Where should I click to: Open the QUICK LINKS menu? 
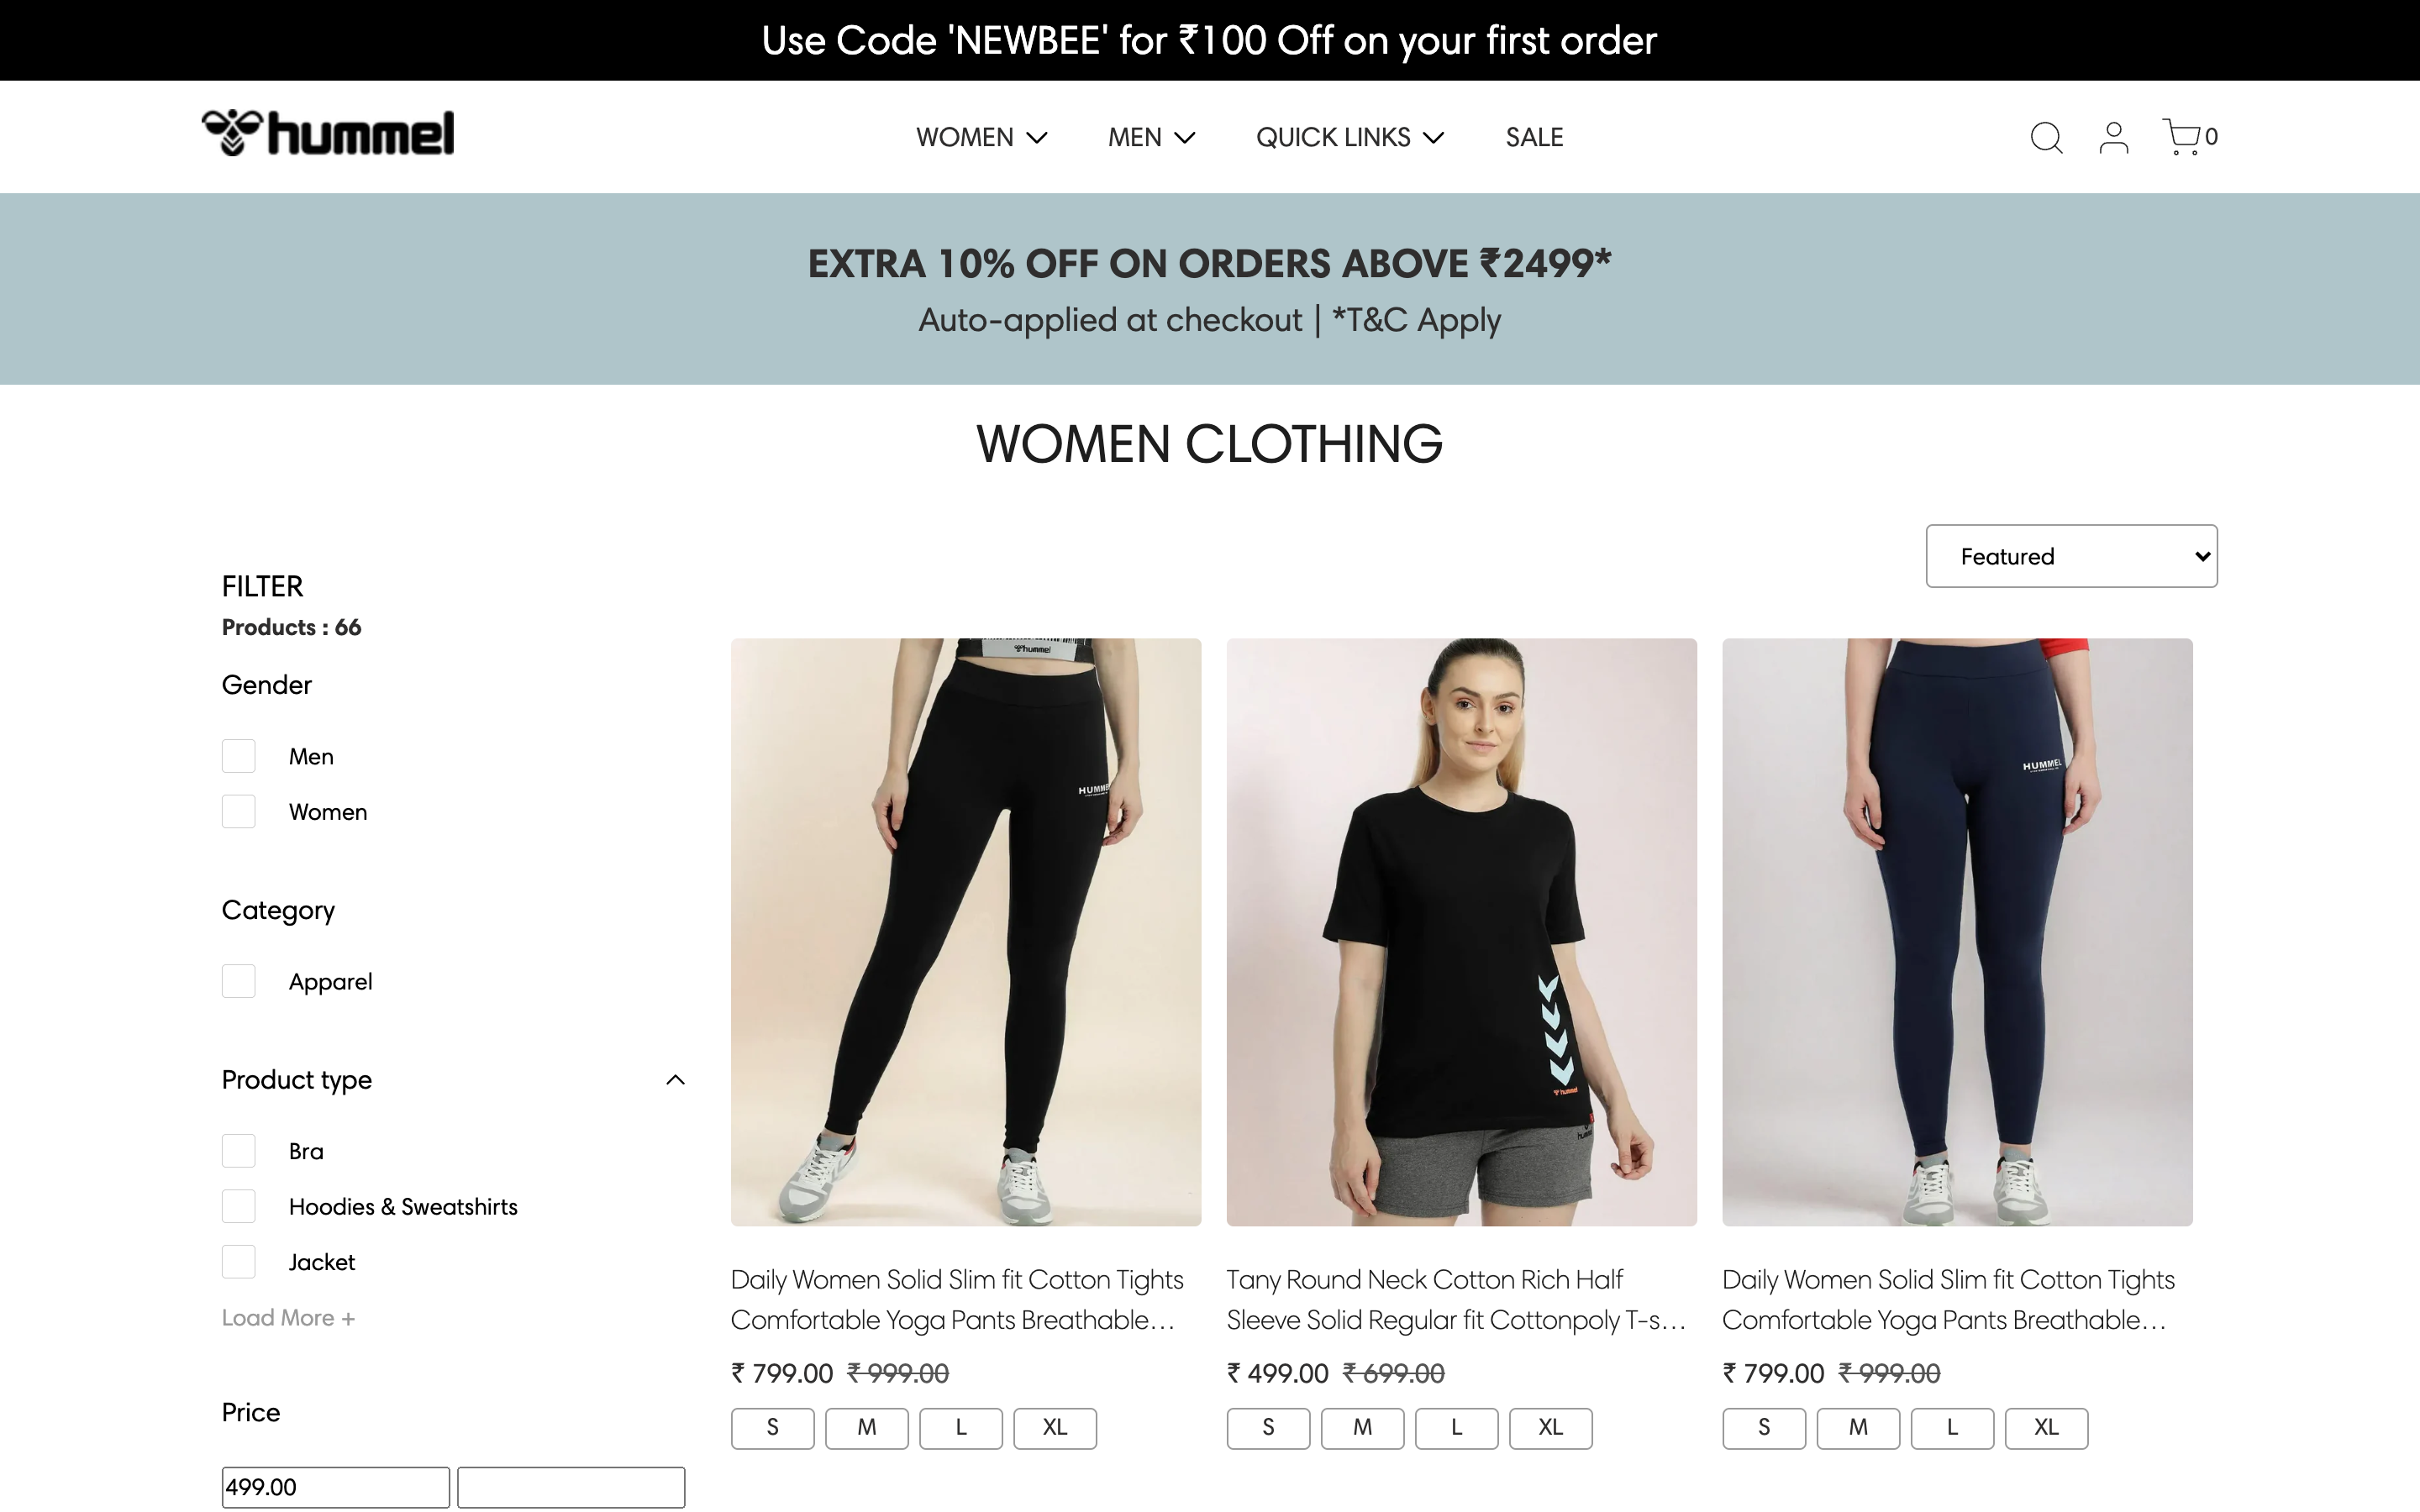pyautogui.click(x=1349, y=137)
